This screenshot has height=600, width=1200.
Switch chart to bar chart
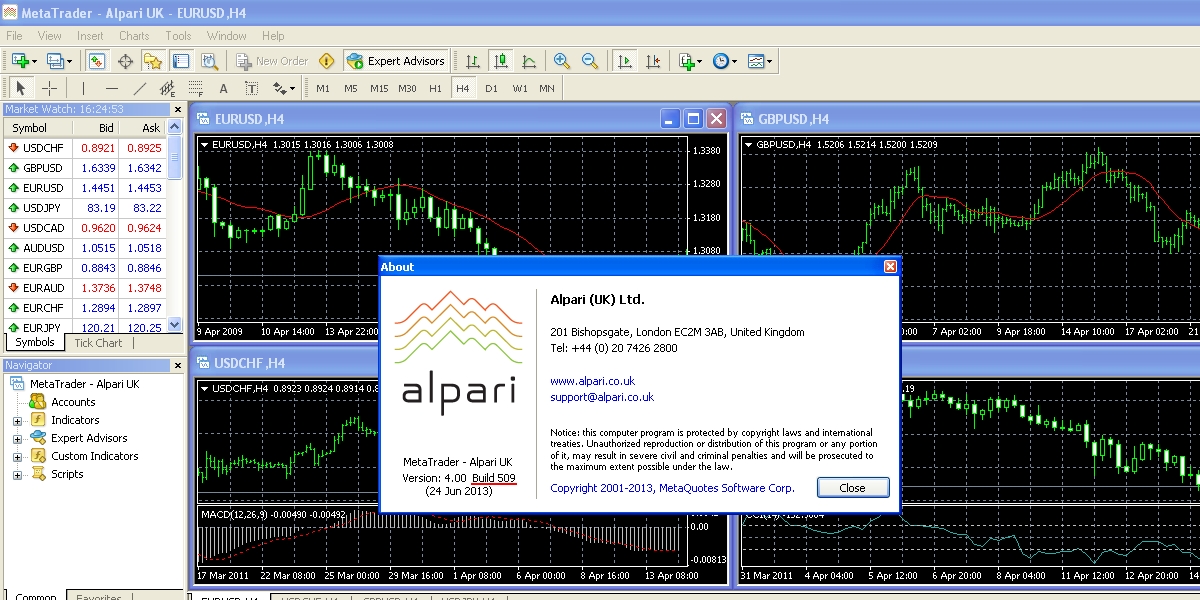[472, 61]
